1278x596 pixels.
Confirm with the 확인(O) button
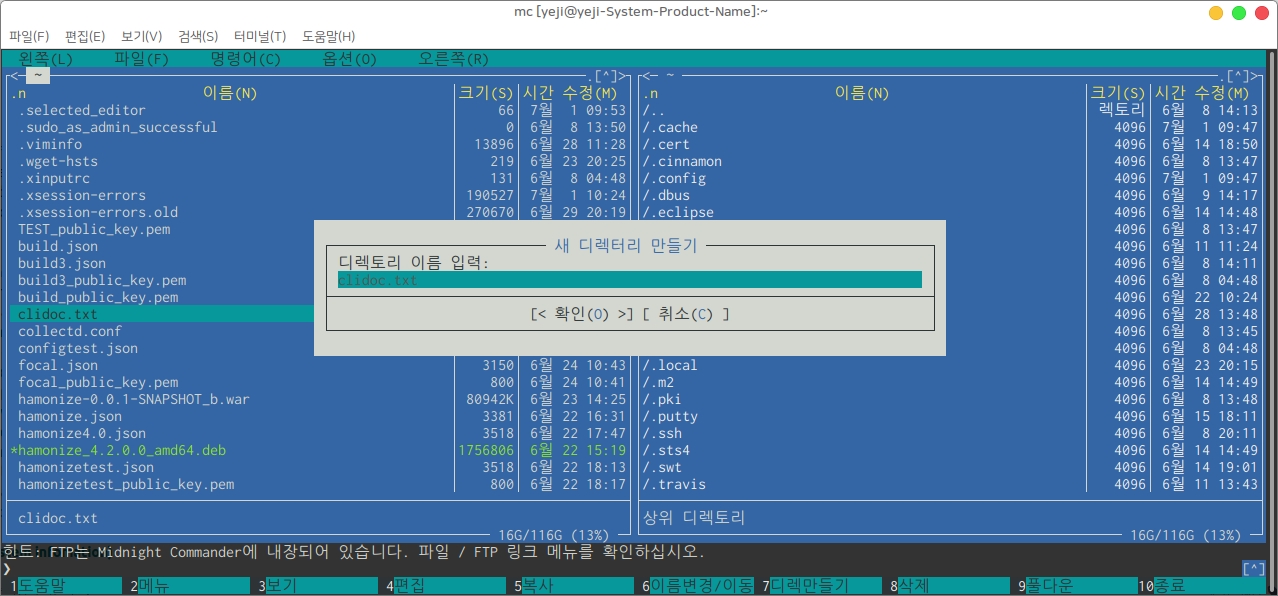[582, 314]
